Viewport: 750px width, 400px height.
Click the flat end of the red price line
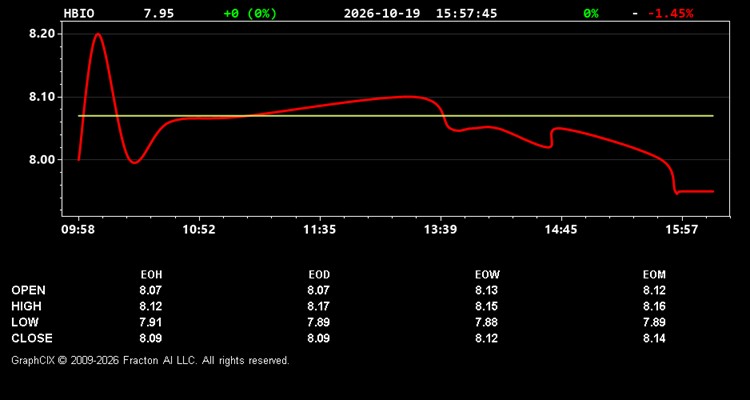696,191
